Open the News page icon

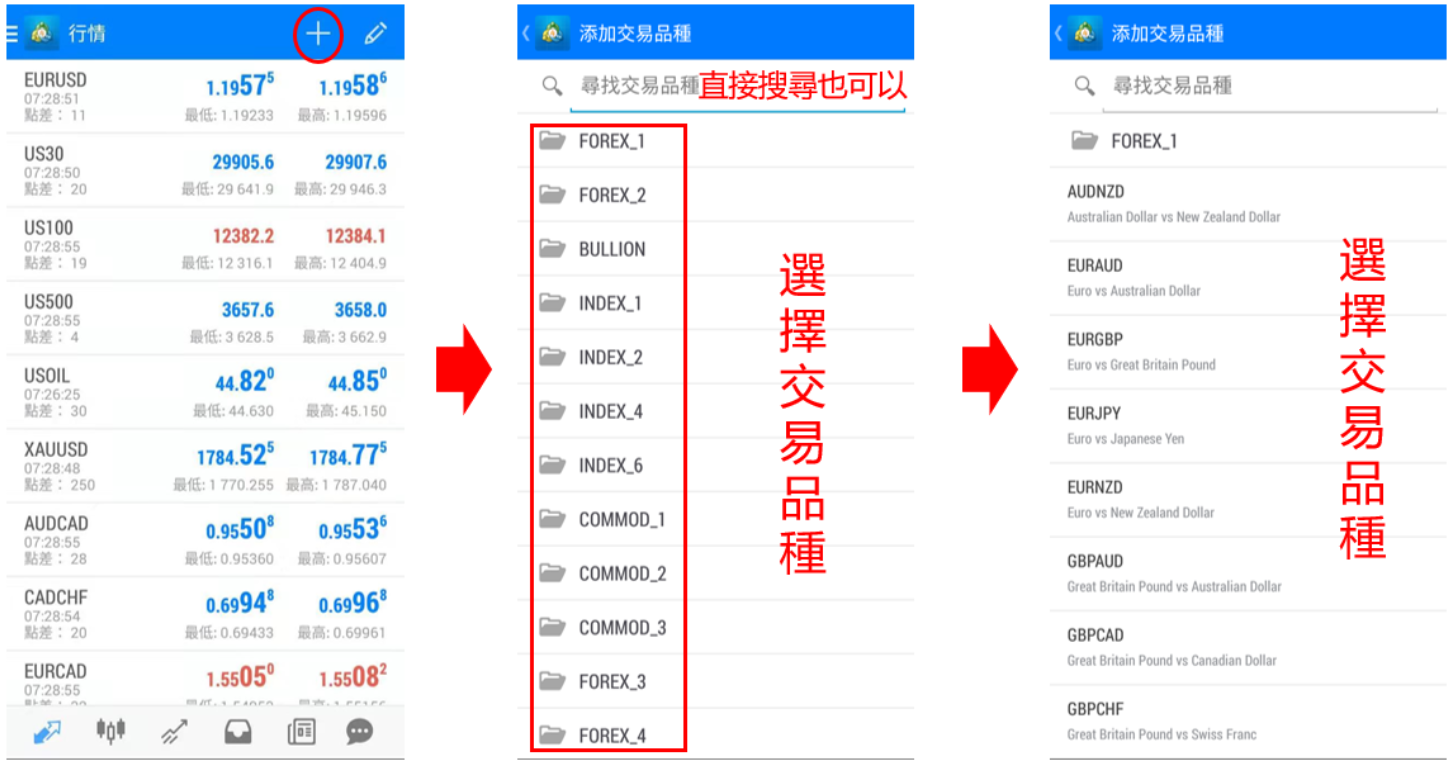point(301,732)
